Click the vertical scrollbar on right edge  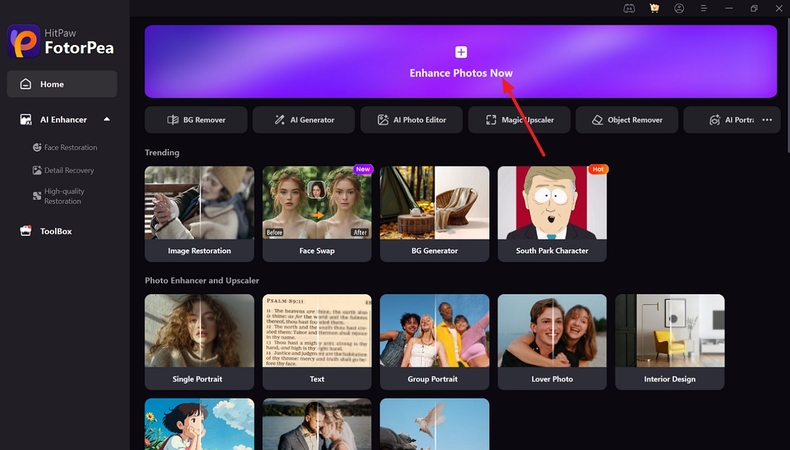(787, 84)
